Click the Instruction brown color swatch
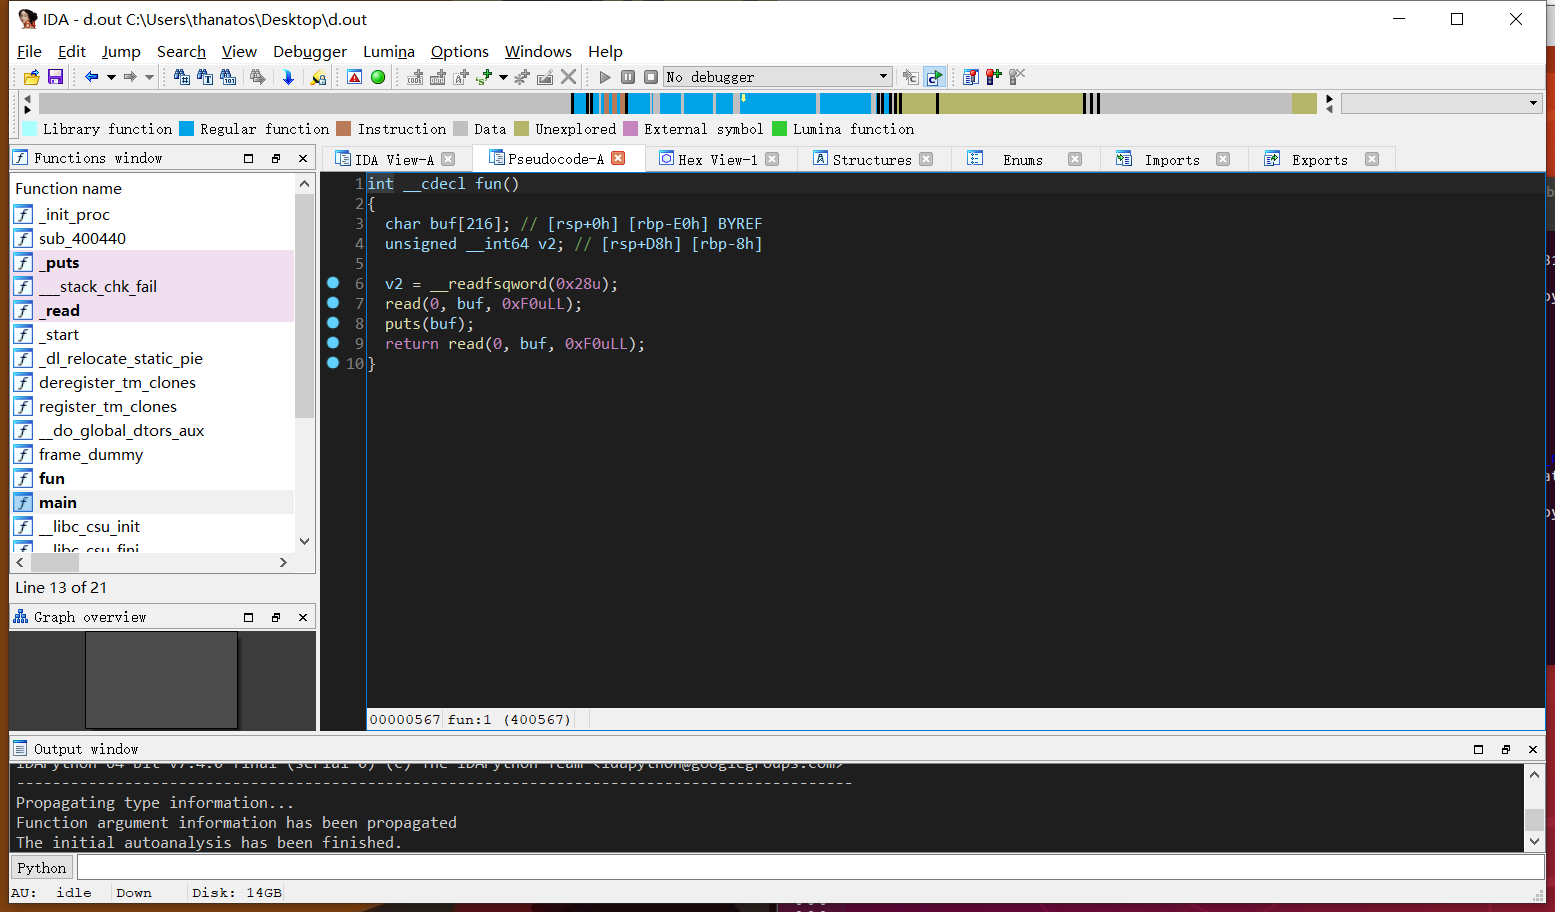Screen dimensions: 1555x912 [344, 128]
